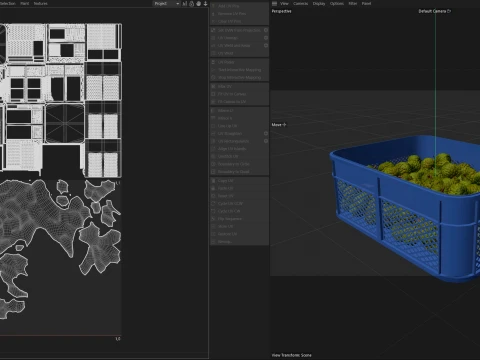Image resolution: width=480 pixels, height=360 pixels.
Task: Click the Move tool label in viewport
Action: [x=276, y=125]
